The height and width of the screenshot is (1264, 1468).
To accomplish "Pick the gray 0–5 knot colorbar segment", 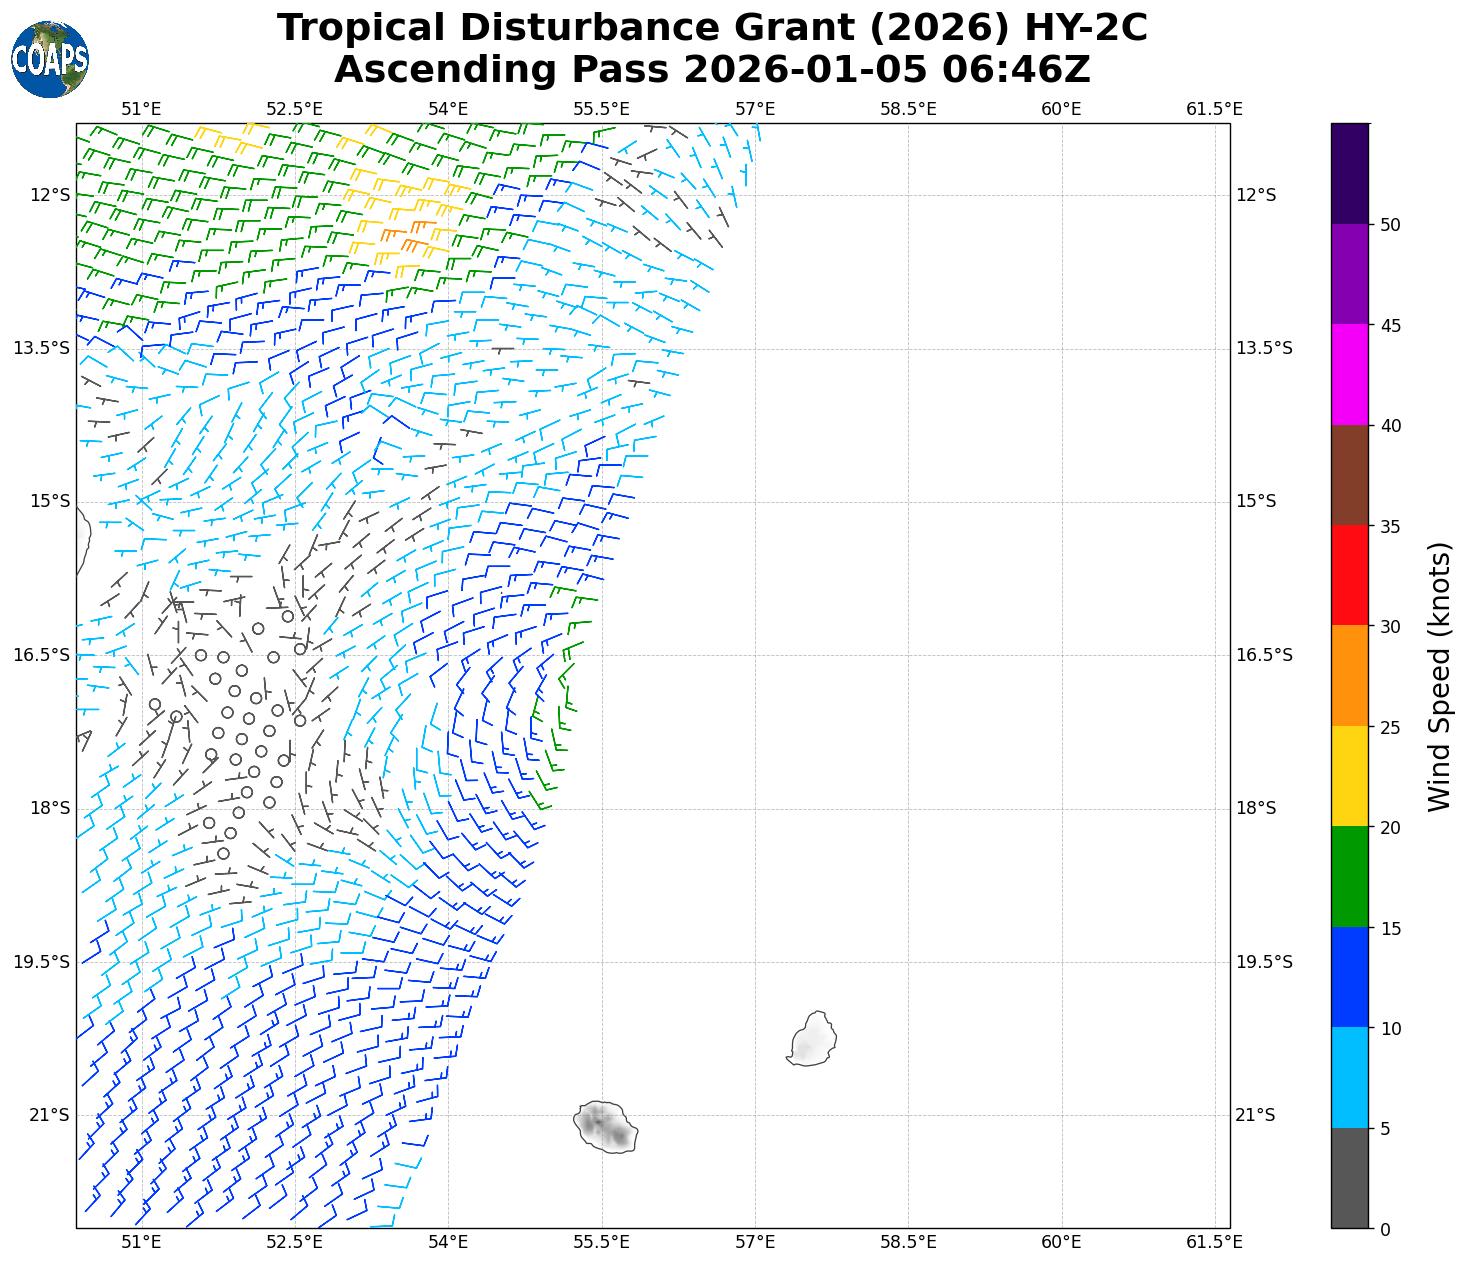I will pos(1349,1178).
